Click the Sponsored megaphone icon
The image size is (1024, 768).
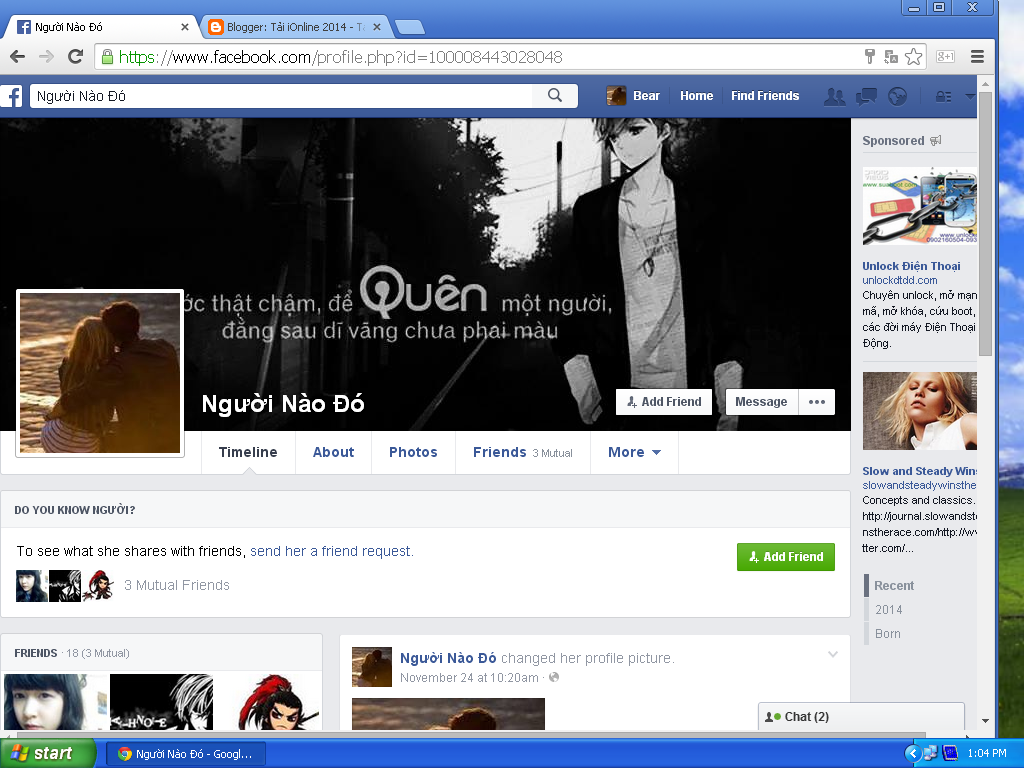click(936, 140)
